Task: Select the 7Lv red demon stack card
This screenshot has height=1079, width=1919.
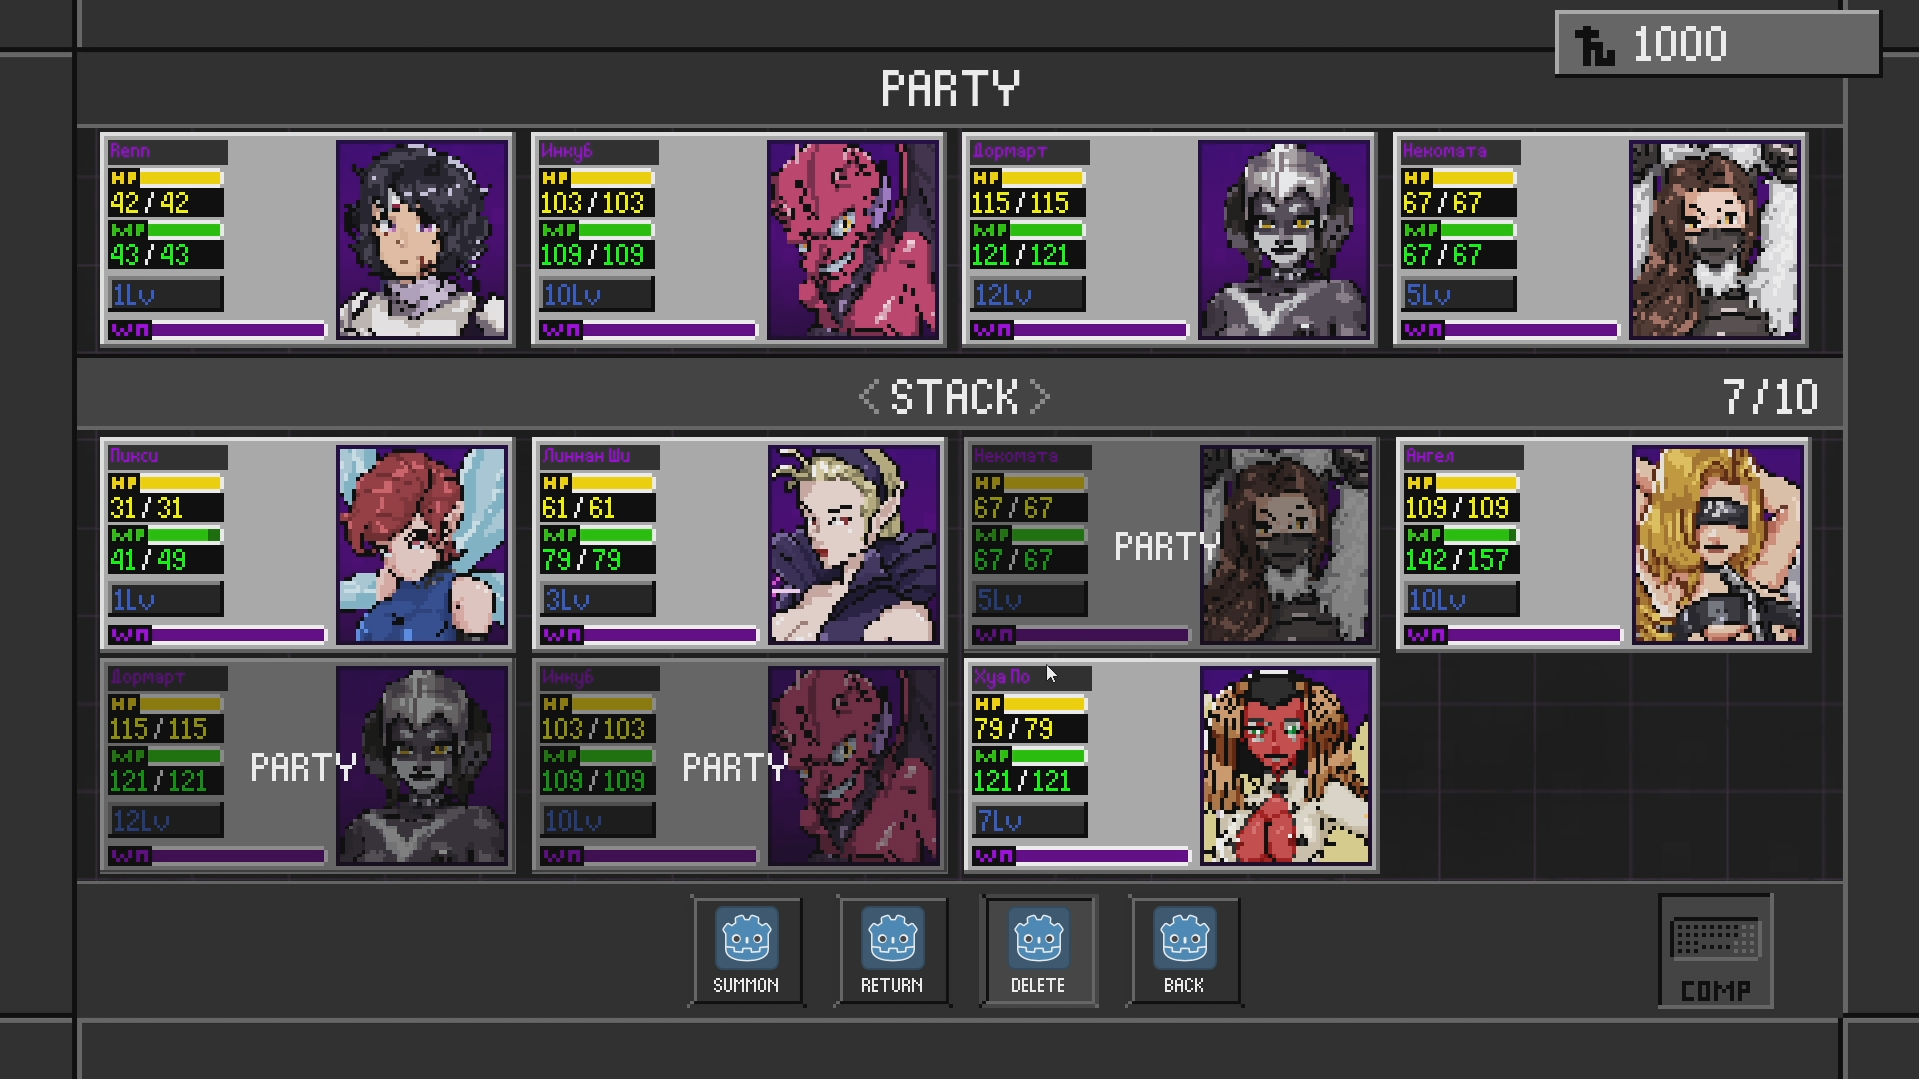Action: 1170,765
